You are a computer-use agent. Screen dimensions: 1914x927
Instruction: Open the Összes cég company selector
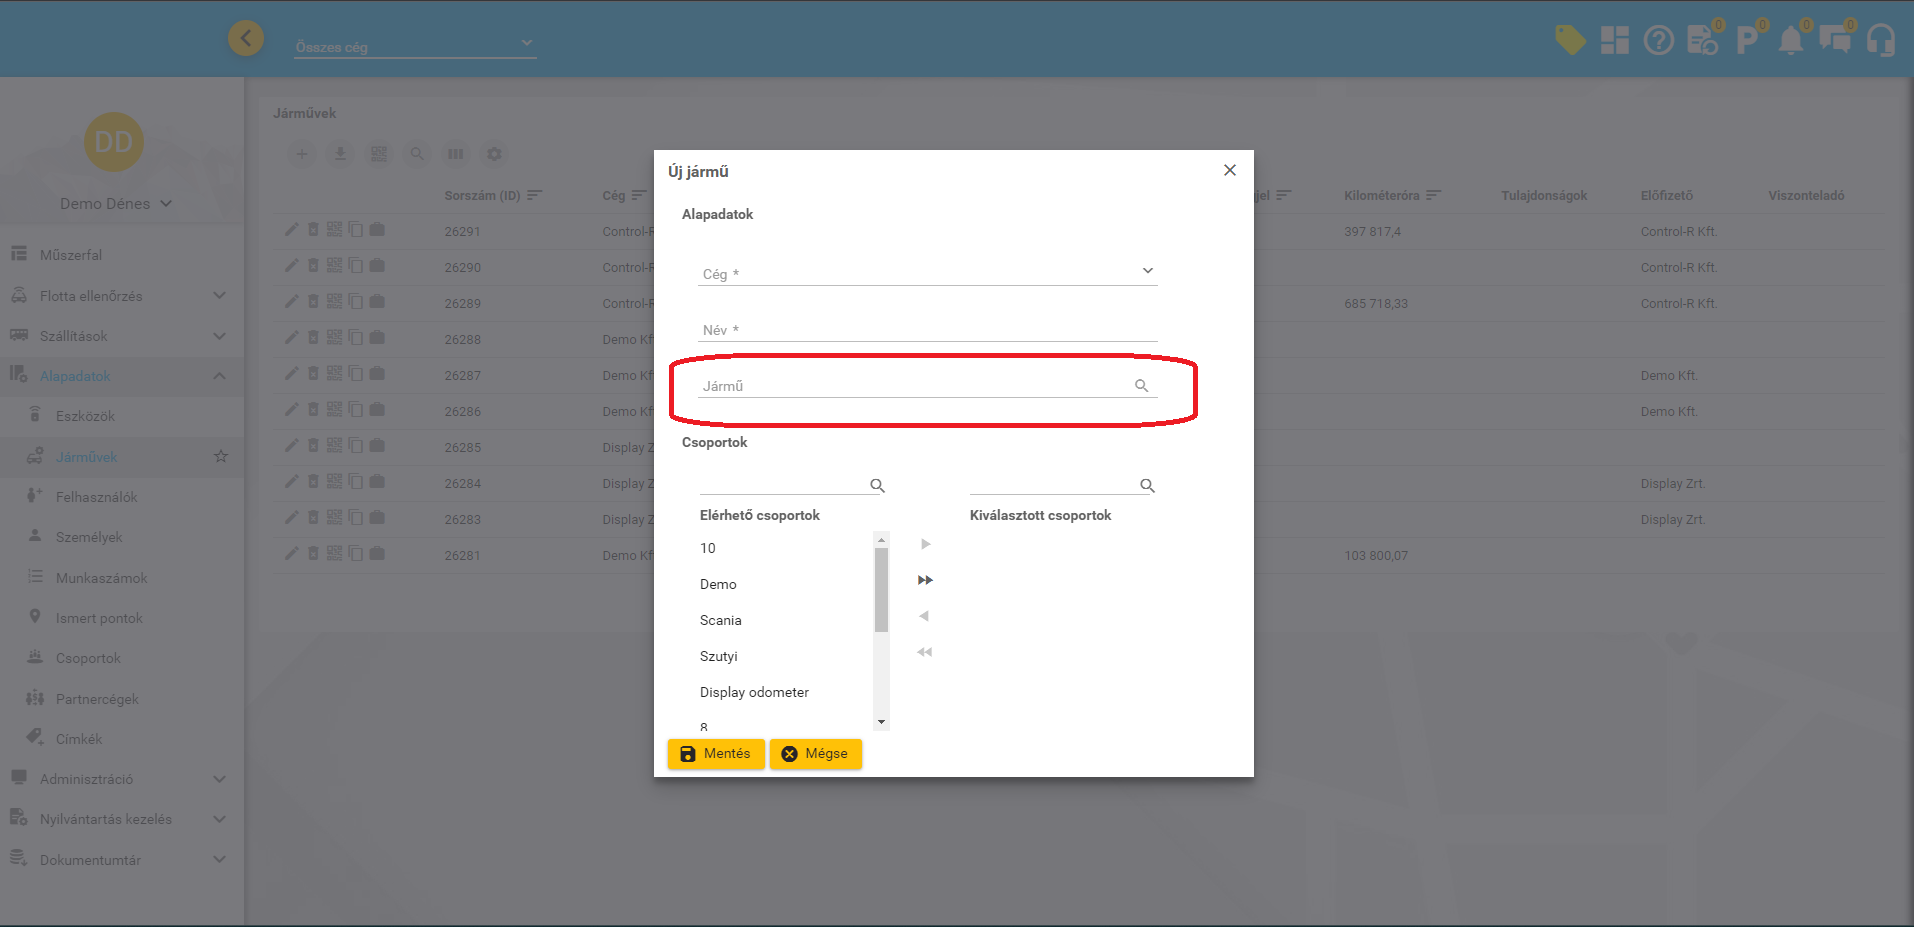click(x=415, y=46)
